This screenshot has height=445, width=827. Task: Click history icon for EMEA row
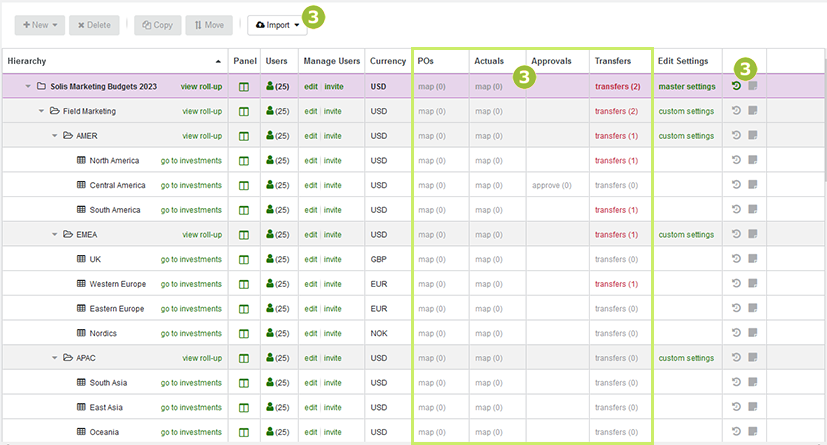(736, 234)
